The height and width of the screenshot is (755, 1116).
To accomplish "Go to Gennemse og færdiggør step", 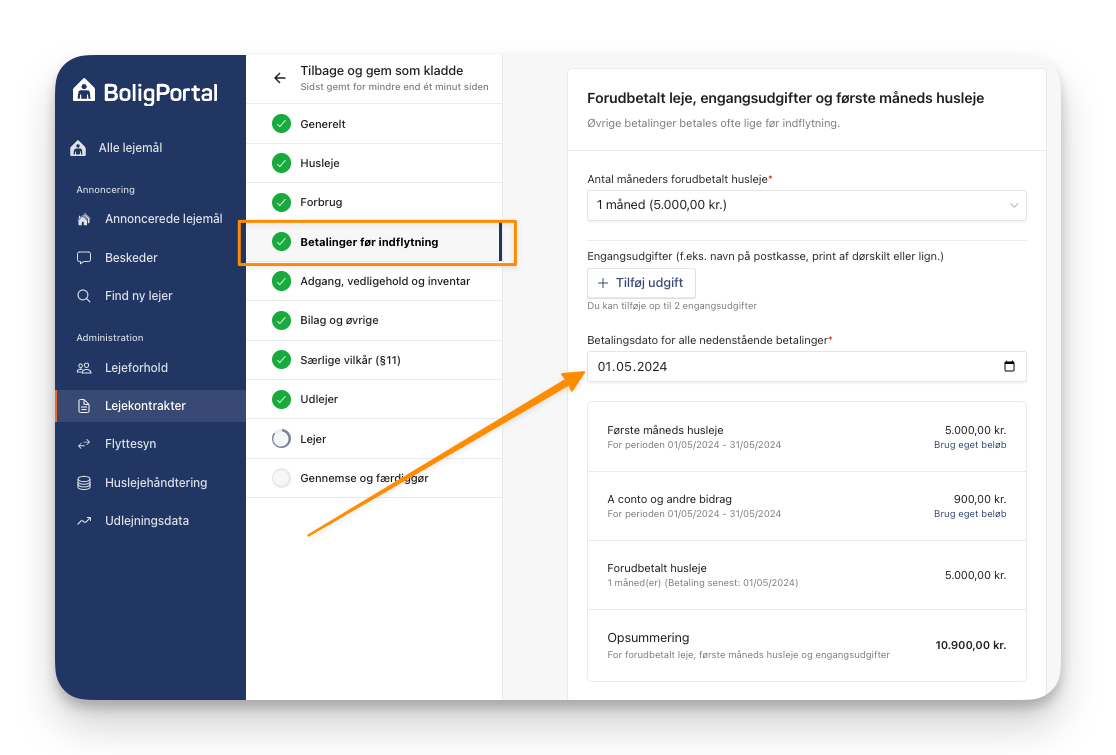I will point(374,478).
